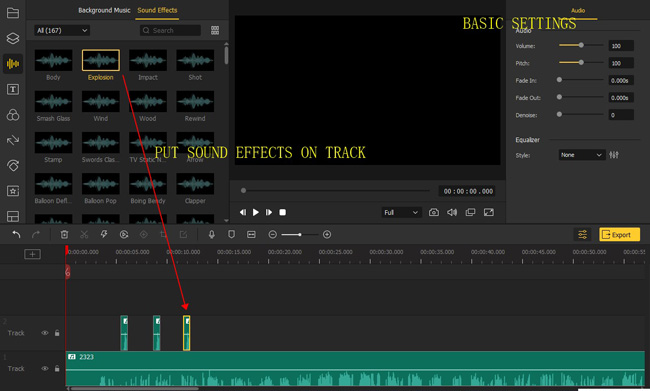The width and height of the screenshot is (650, 391).
Task: Click the timeline zoom slider
Action: pos(300,235)
